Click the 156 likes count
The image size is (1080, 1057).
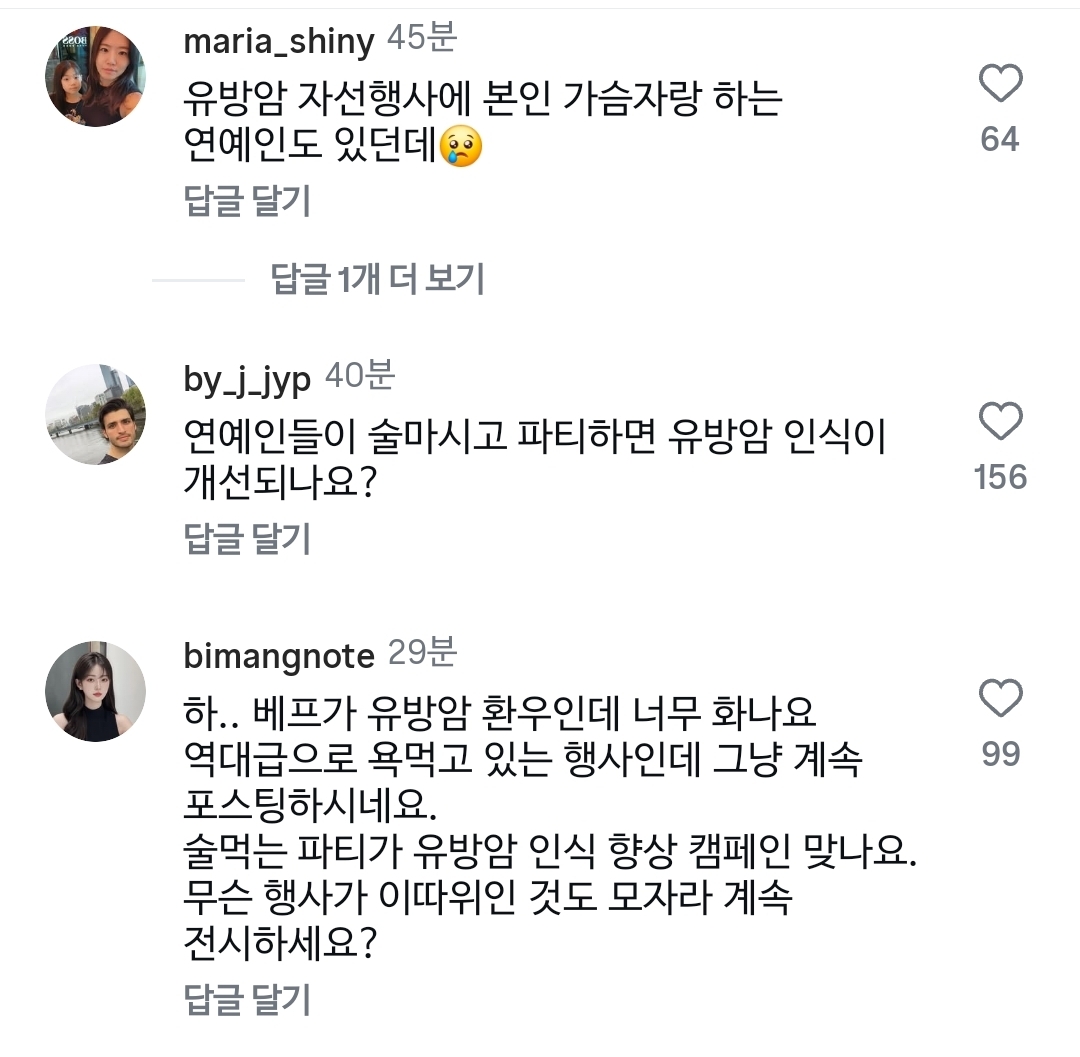1000,477
